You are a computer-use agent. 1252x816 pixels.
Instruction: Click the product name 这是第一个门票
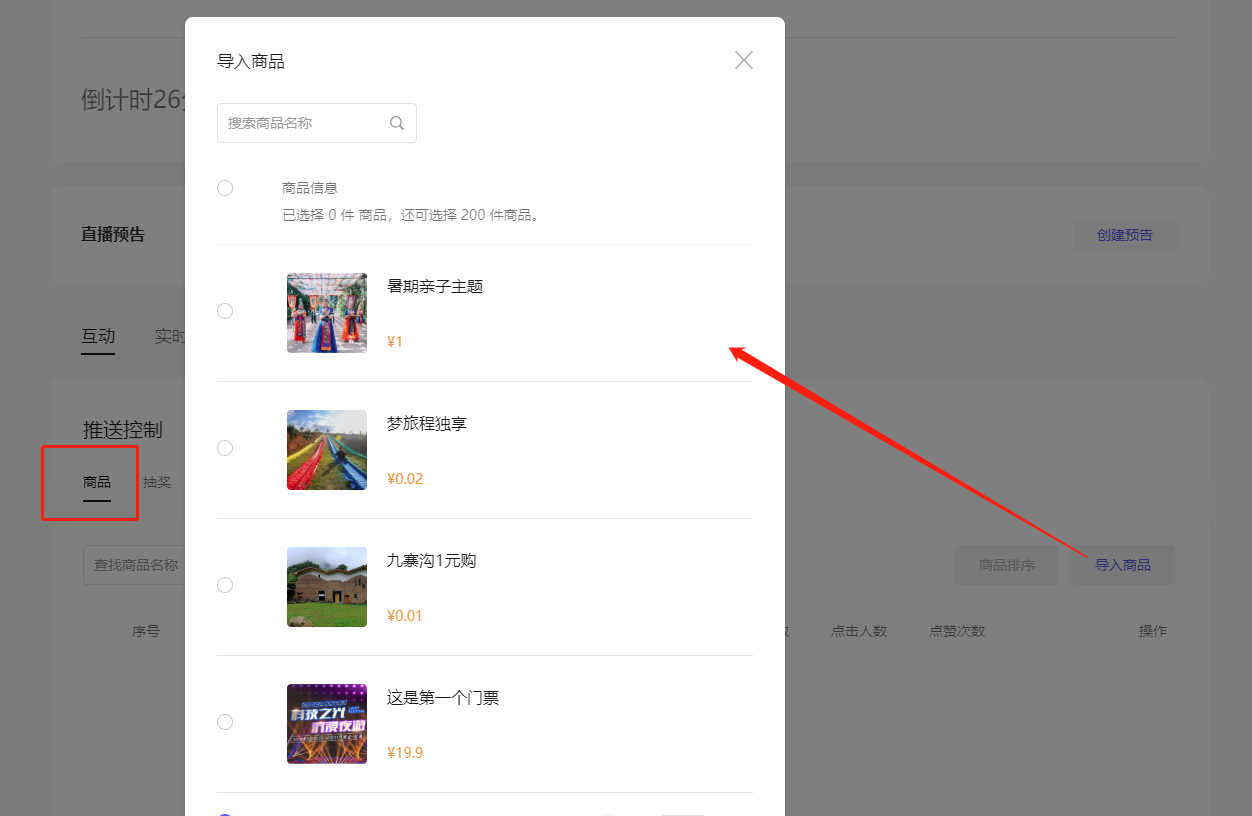pyautogui.click(x=443, y=698)
